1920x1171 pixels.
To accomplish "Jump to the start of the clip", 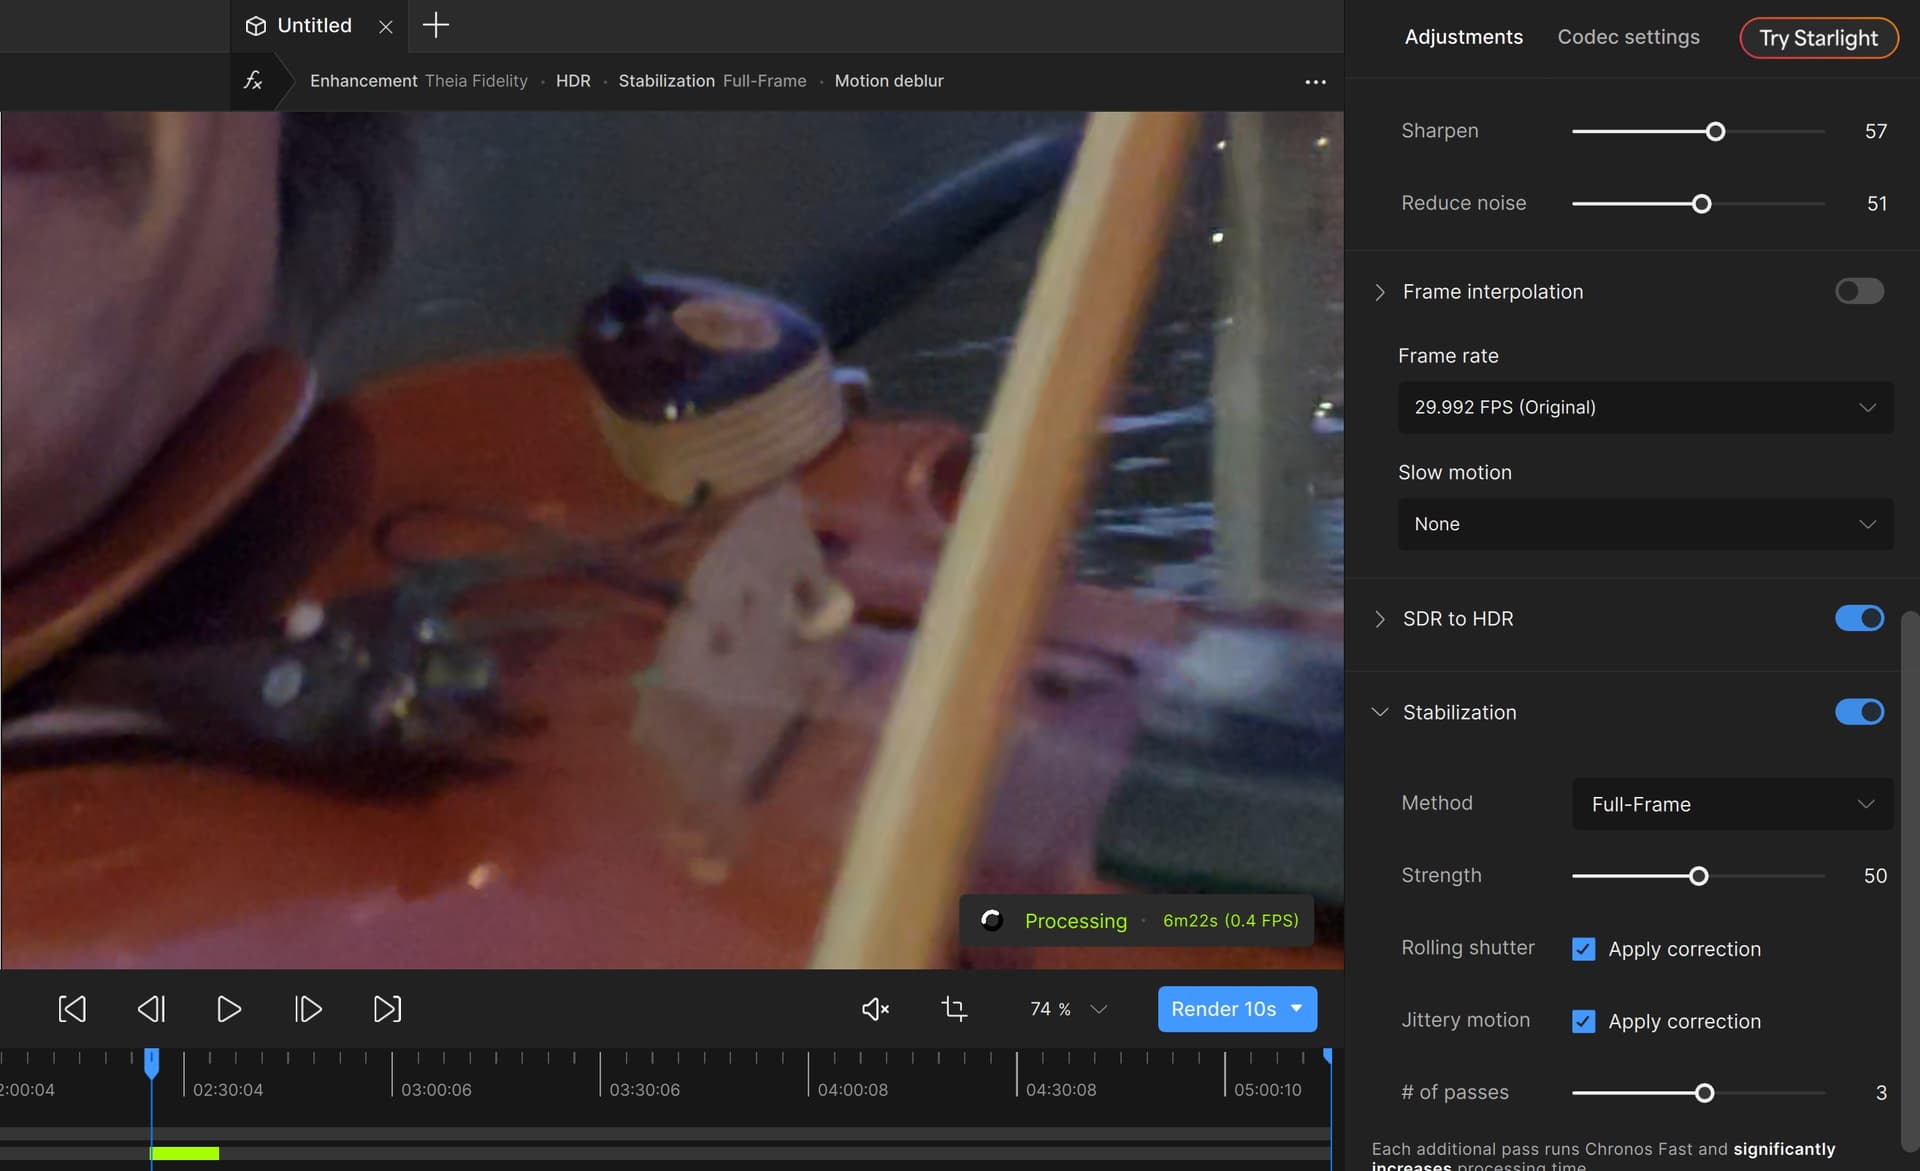I will (x=72, y=1009).
